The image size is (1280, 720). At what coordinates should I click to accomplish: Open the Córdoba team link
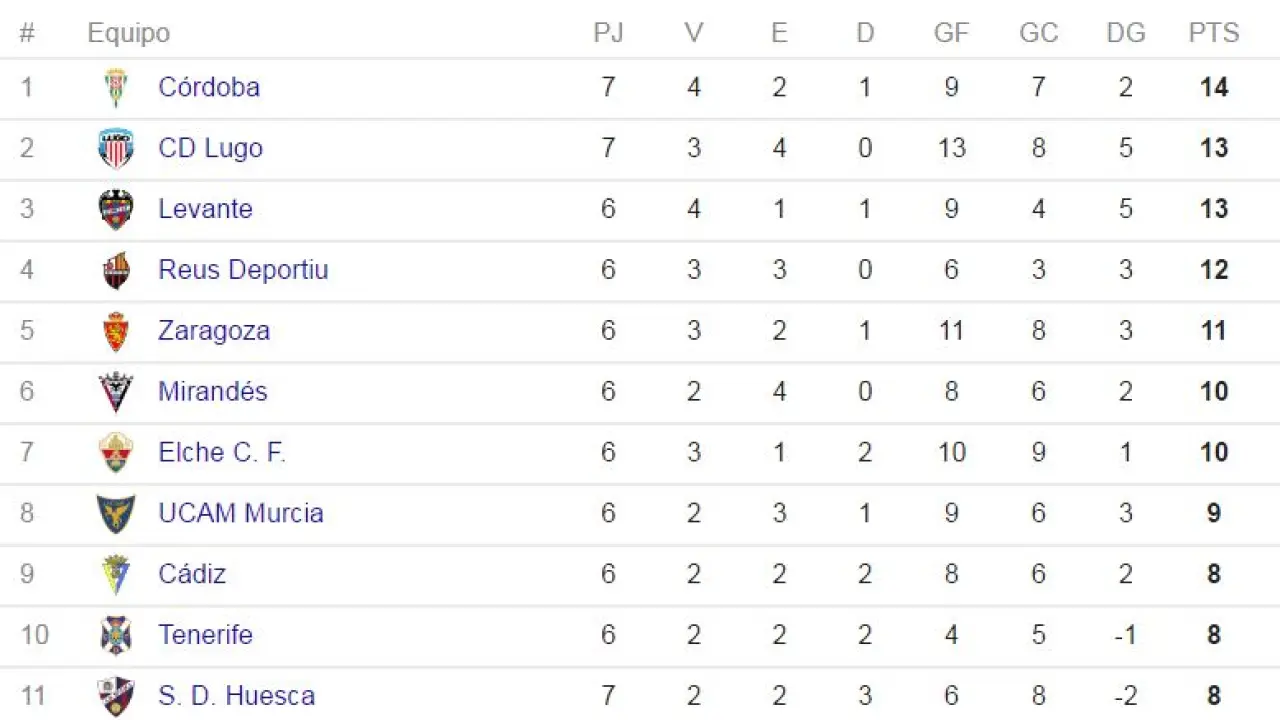[209, 87]
